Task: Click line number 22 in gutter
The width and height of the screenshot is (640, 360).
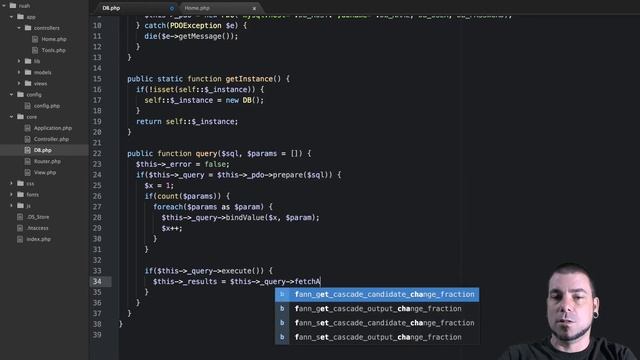Action: pos(97,153)
